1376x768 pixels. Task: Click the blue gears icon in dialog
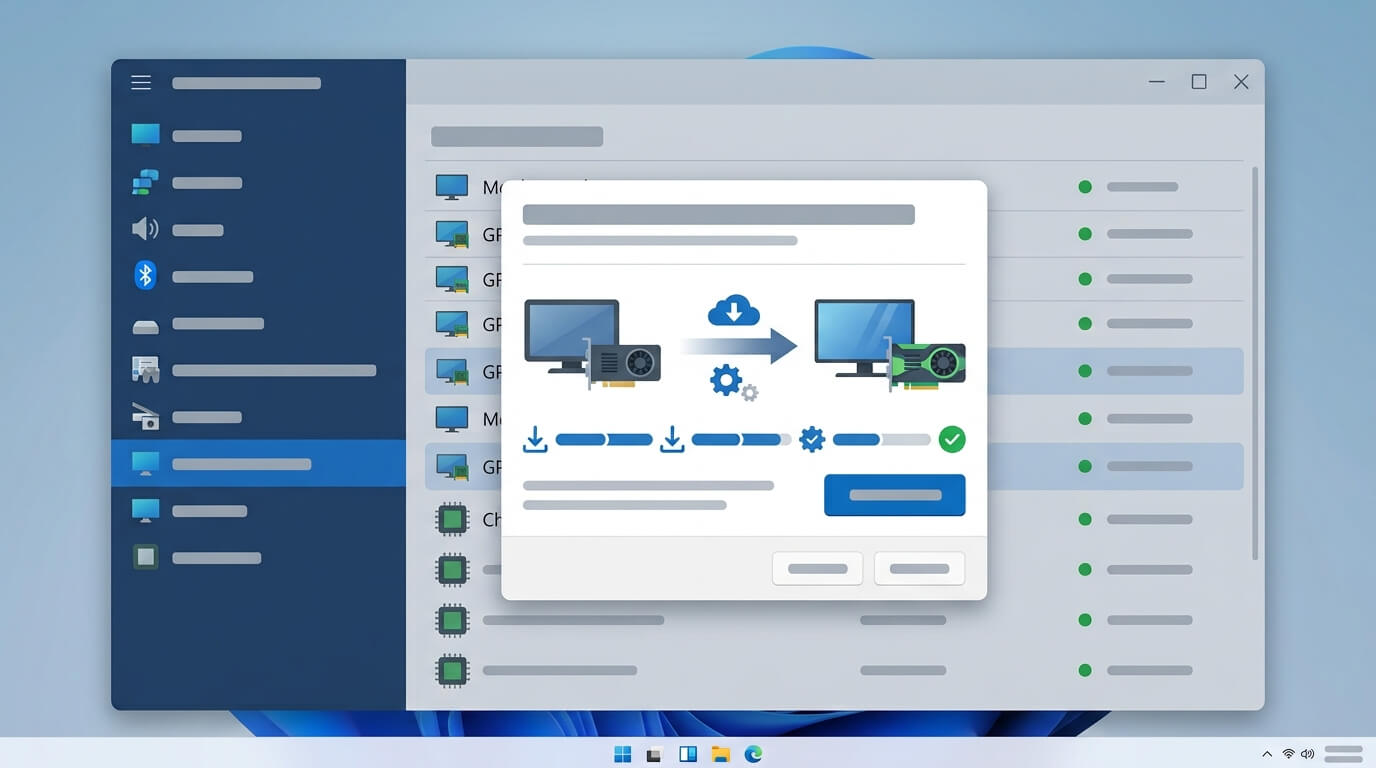point(733,382)
